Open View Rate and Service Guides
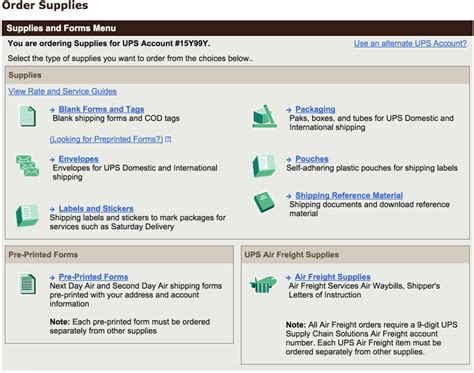Viewport: 474px width, 373px height. 63,91
